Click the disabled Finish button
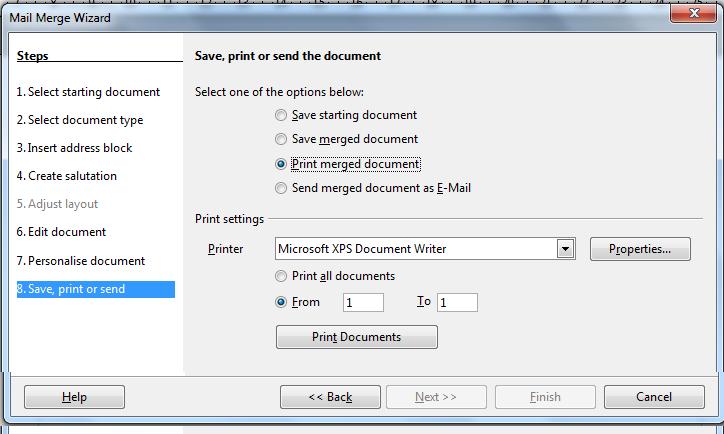 coord(545,397)
